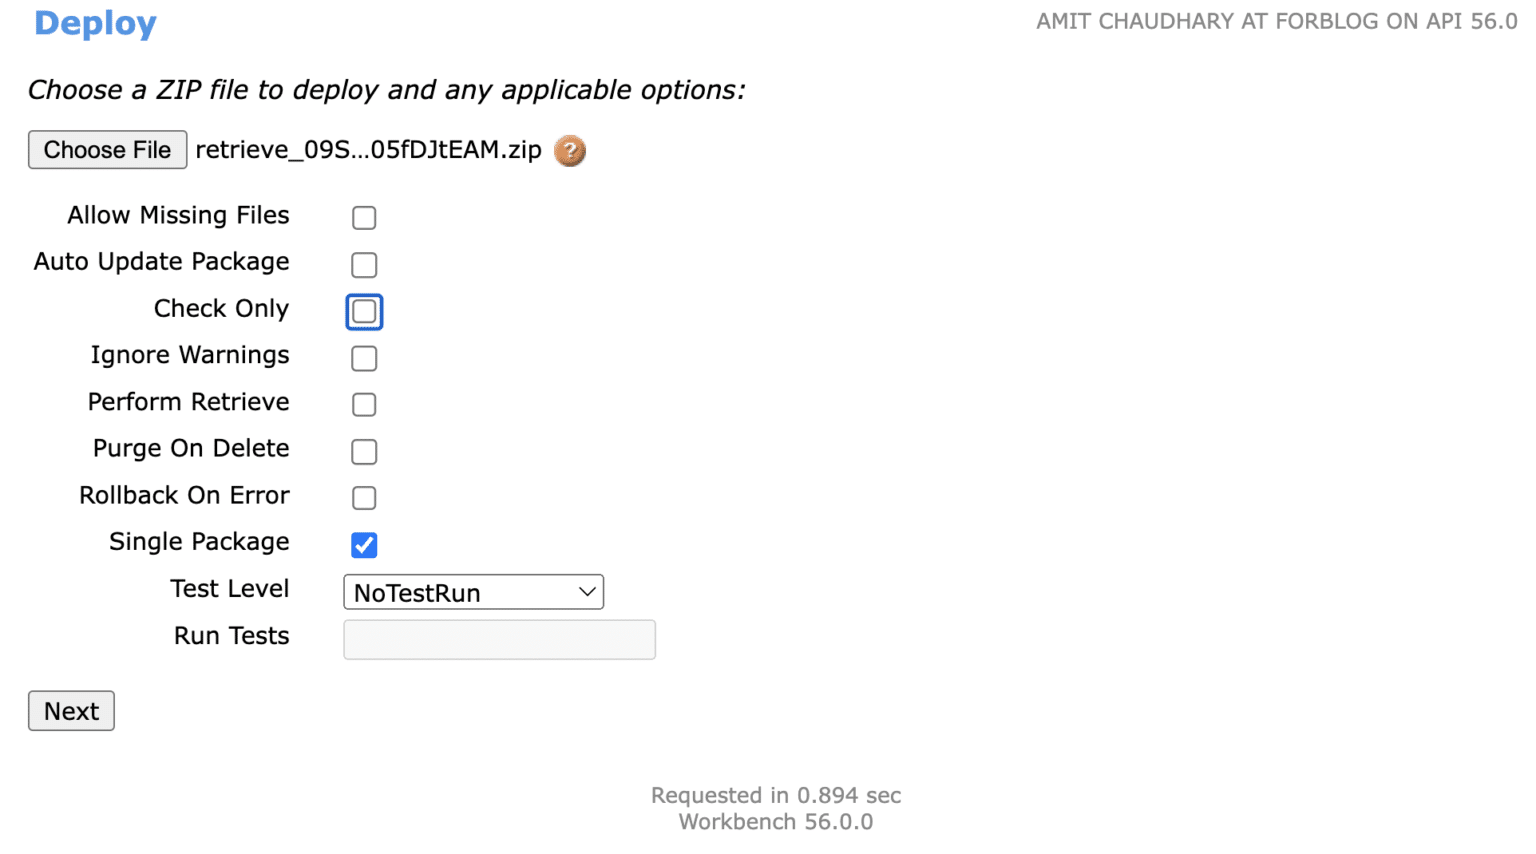Image resolution: width=1536 pixels, height=854 pixels.
Task: Click the Choose File button
Action: coord(107,149)
